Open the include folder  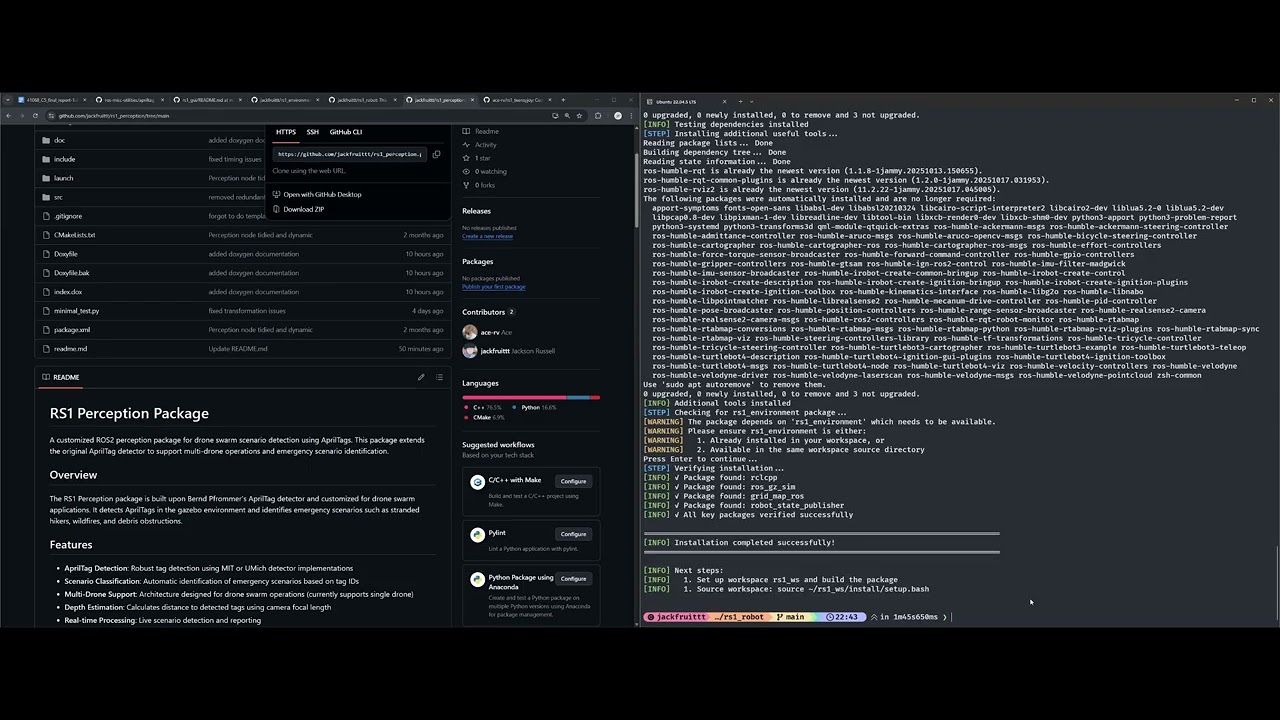pyautogui.click(x=64, y=159)
